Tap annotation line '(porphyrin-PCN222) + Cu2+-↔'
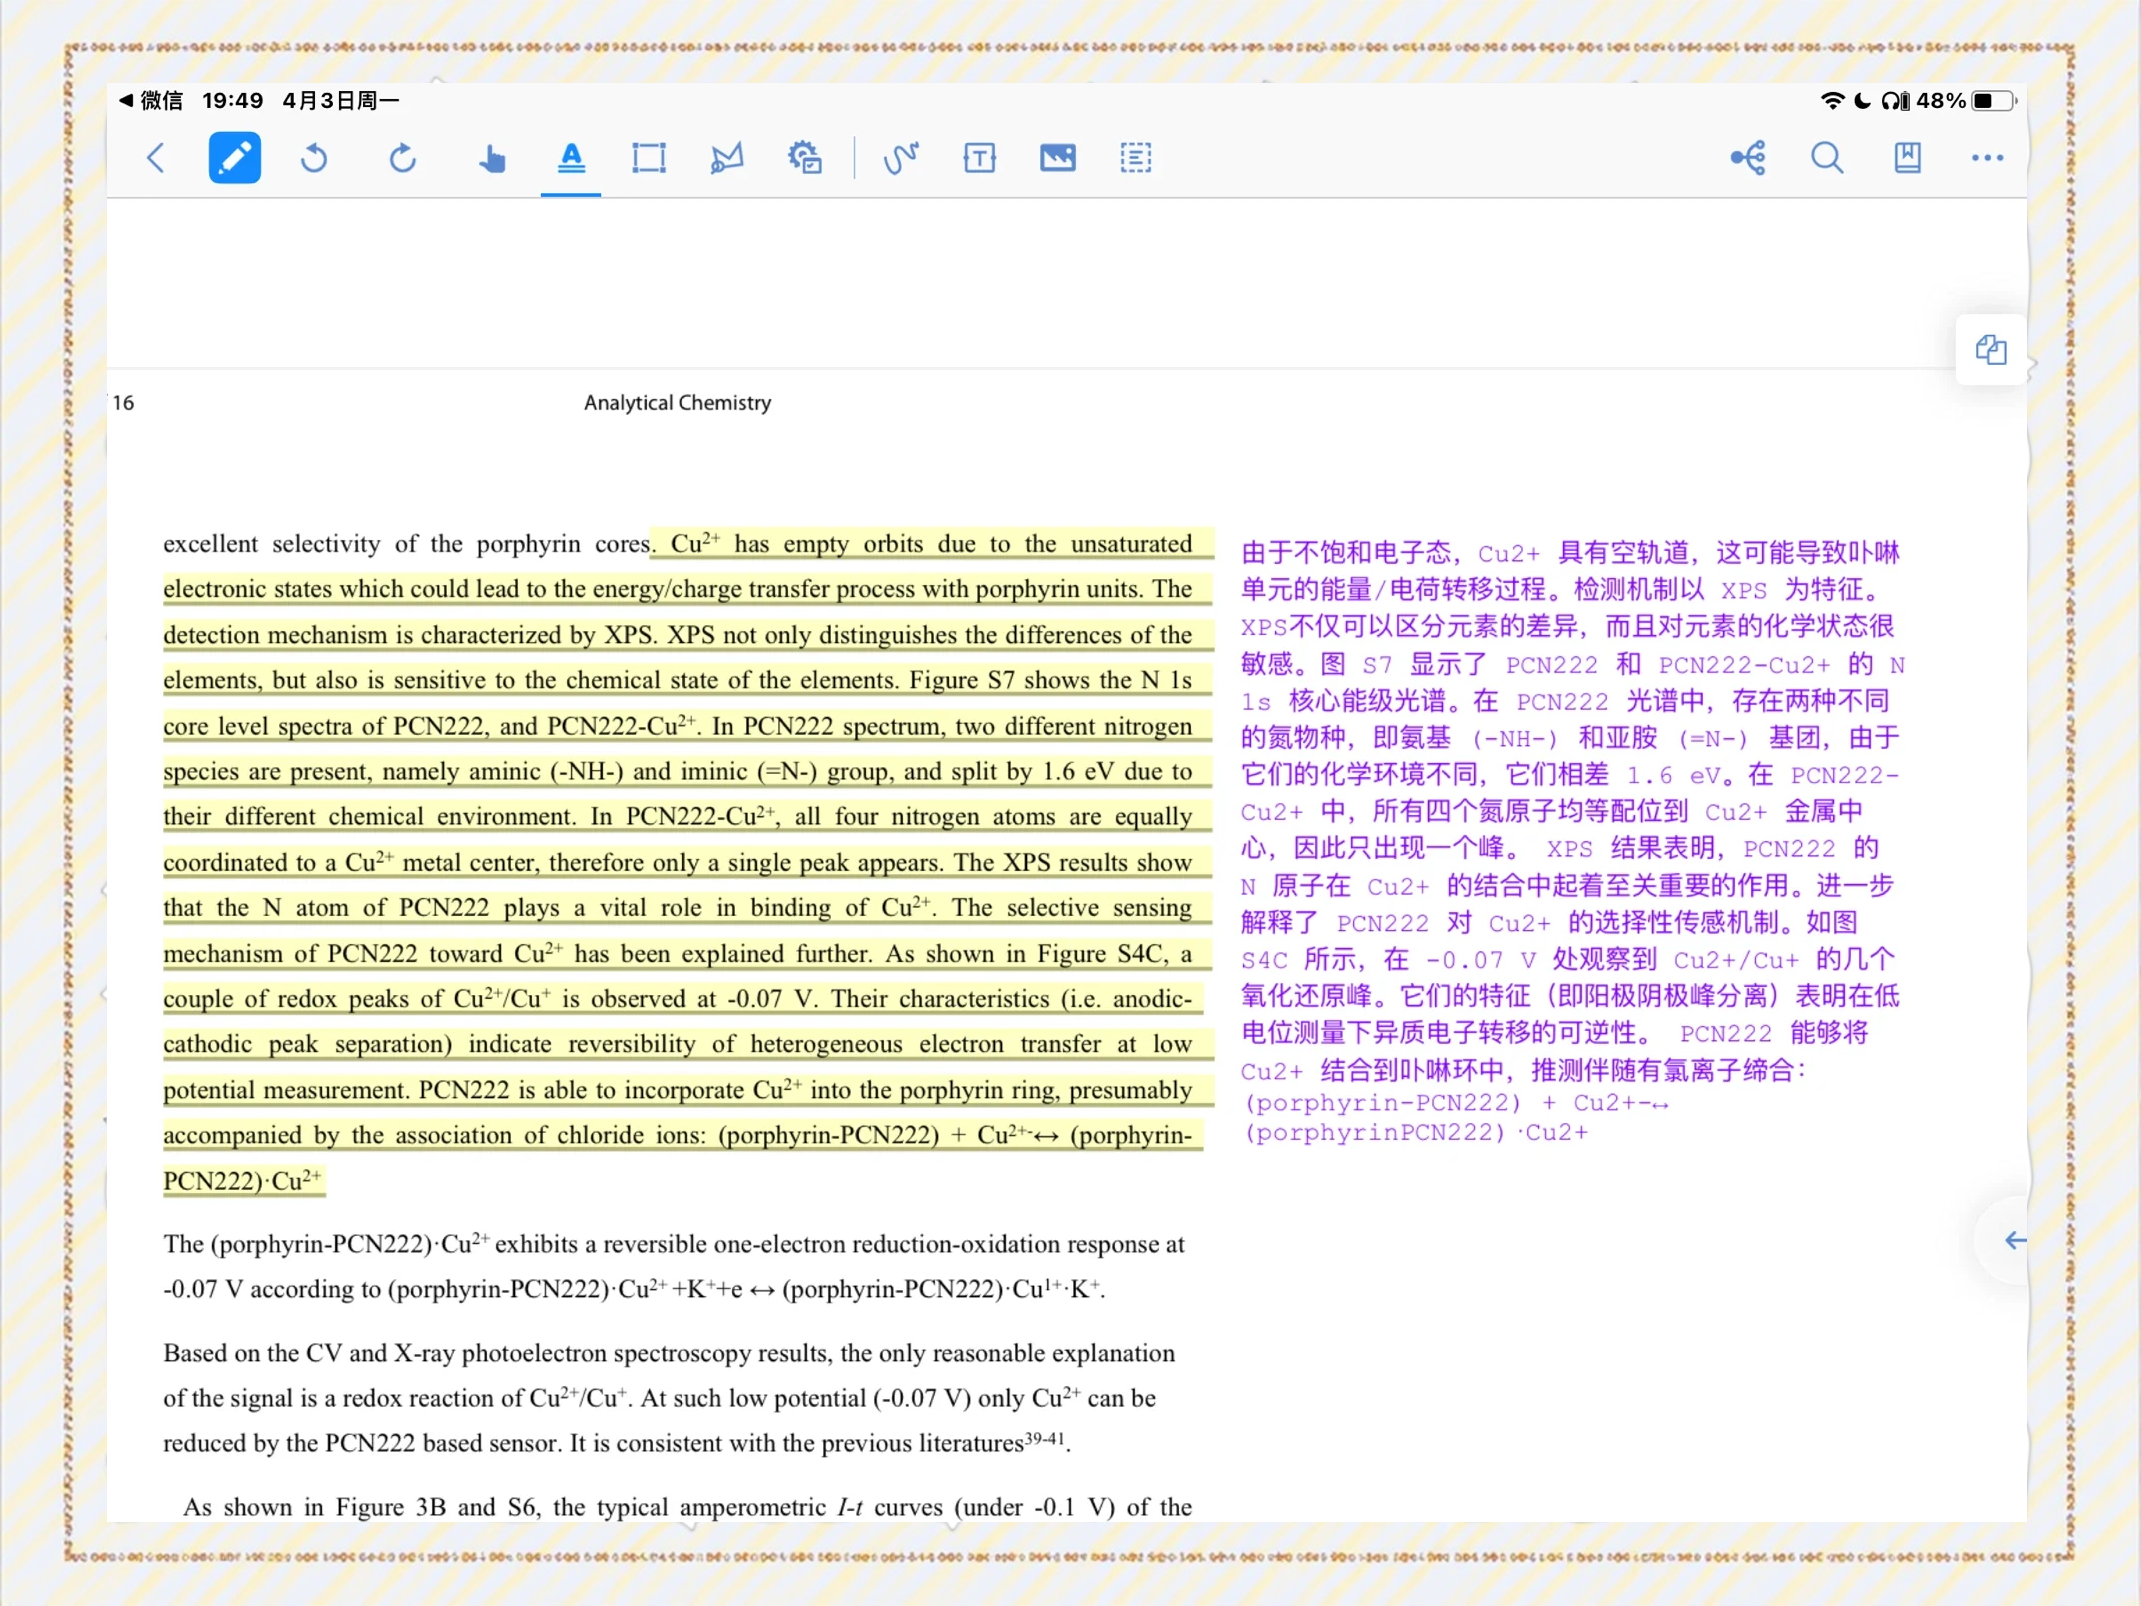This screenshot has height=1606, width=2141. (x=1456, y=1103)
